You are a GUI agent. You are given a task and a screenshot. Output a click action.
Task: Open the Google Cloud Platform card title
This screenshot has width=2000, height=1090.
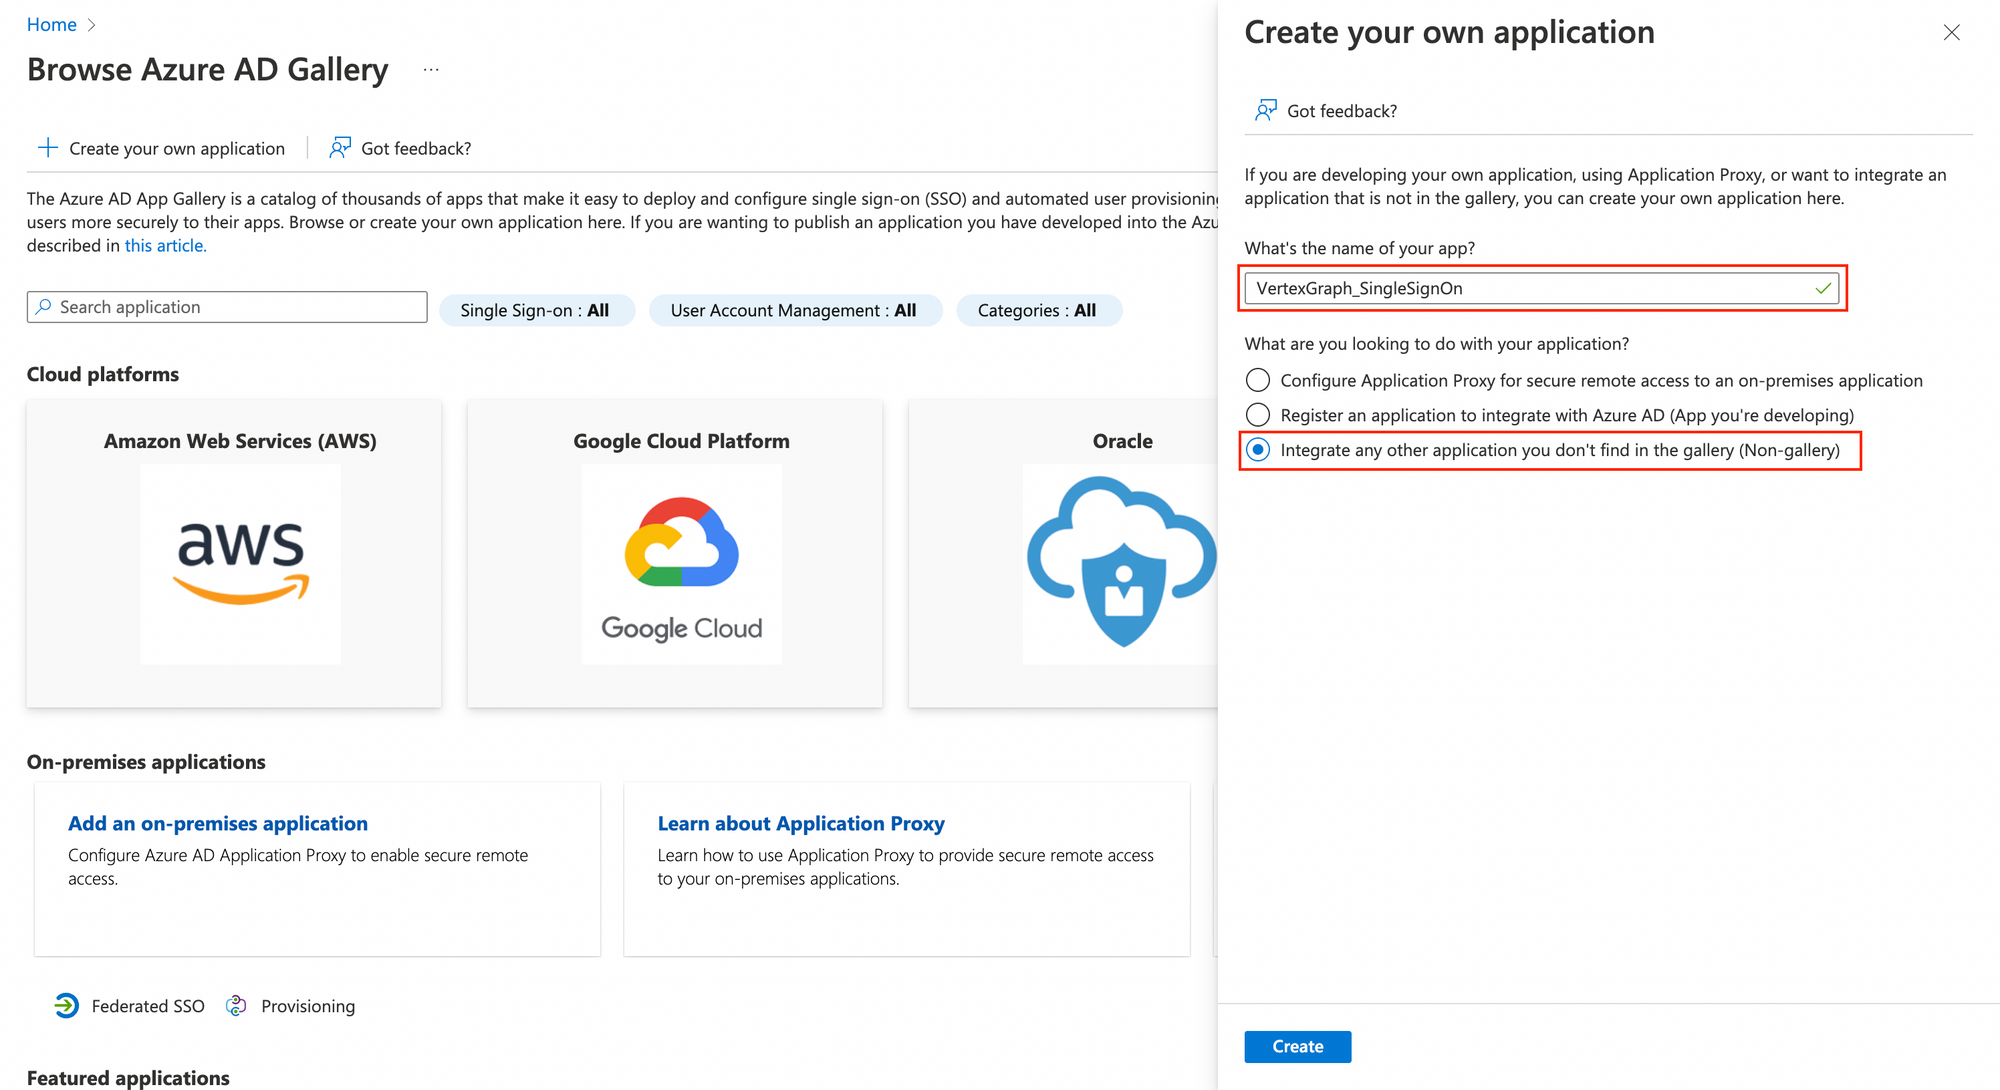[682, 441]
